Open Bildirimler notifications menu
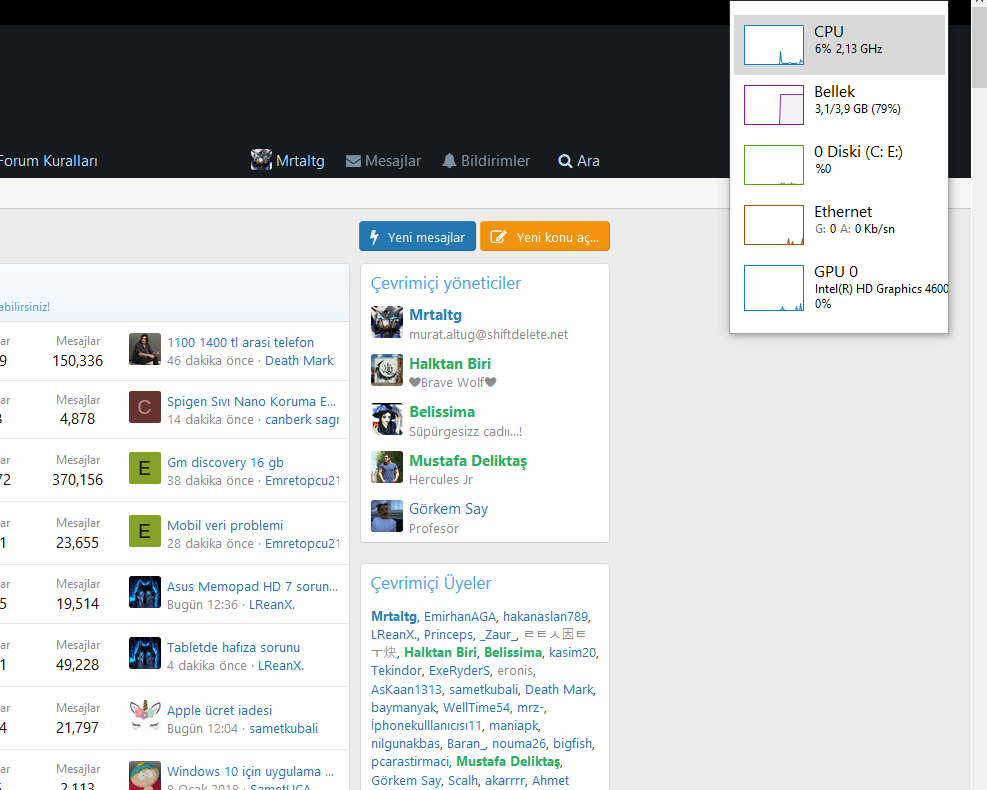Viewport: 987px width, 790px height. (x=486, y=161)
